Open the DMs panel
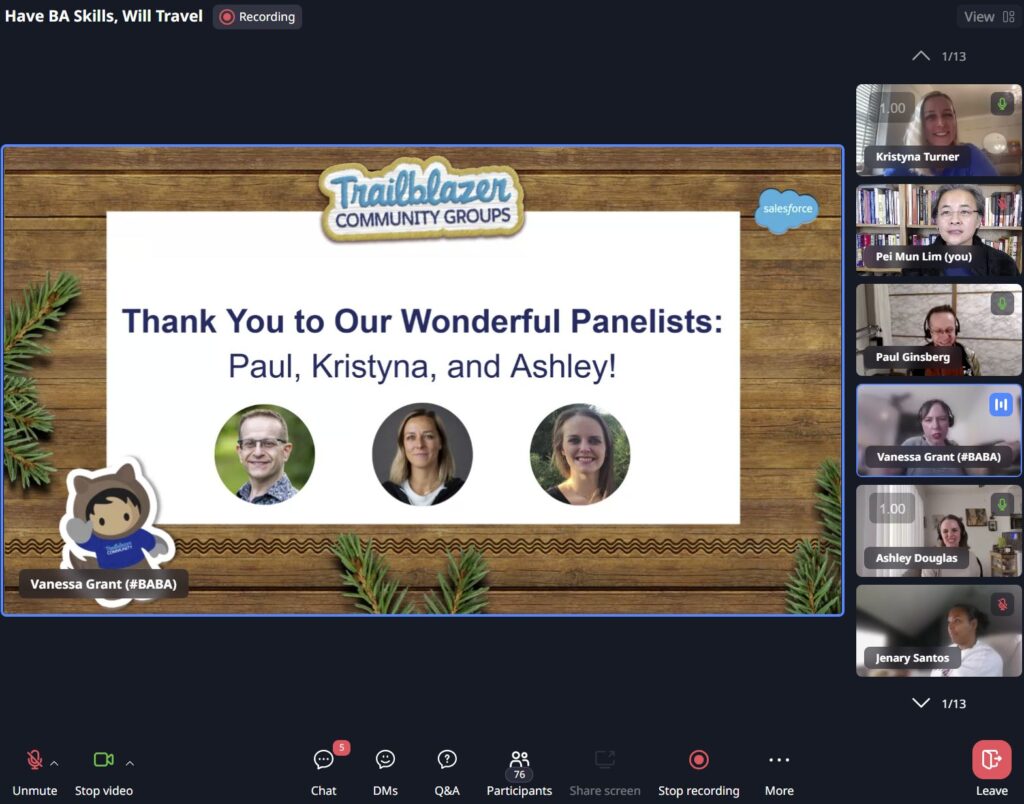 pos(385,761)
